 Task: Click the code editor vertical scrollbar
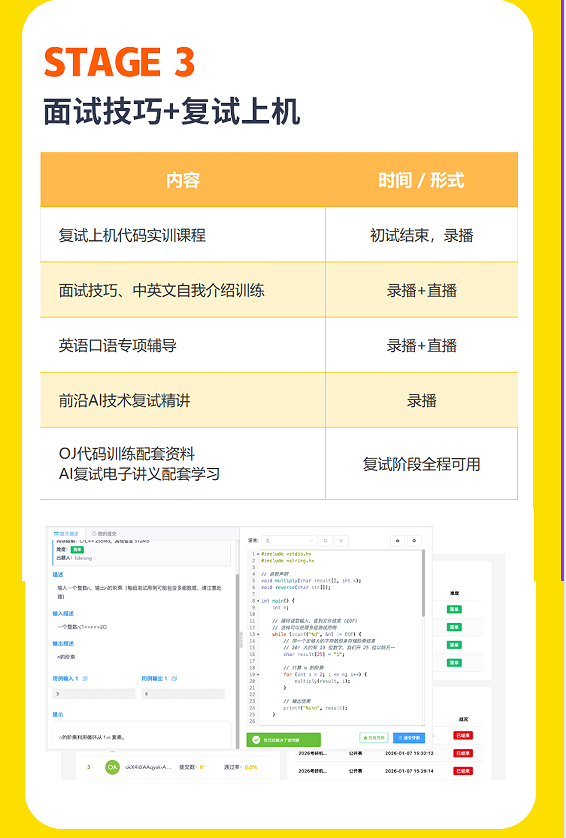tap(423, 583)
